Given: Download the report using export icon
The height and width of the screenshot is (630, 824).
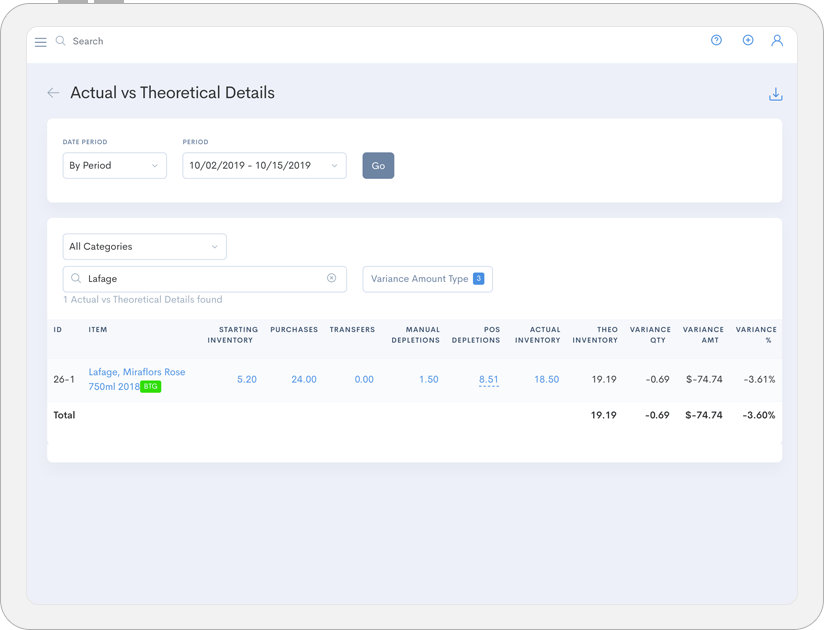Looking at the screenshot, I should tap(776, 94).
